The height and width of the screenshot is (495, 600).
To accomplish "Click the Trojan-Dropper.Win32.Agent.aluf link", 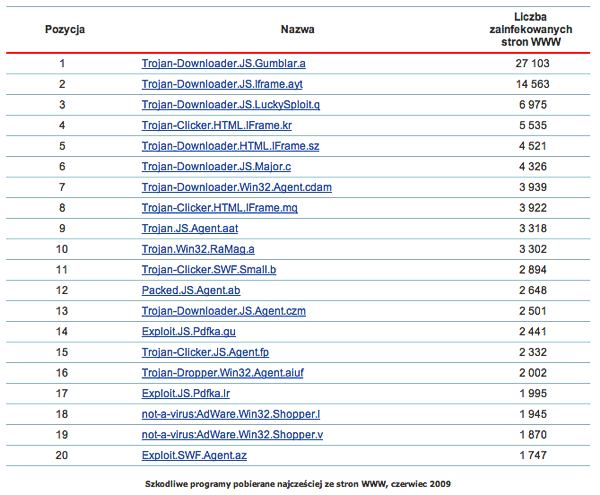I will (222, 373).
